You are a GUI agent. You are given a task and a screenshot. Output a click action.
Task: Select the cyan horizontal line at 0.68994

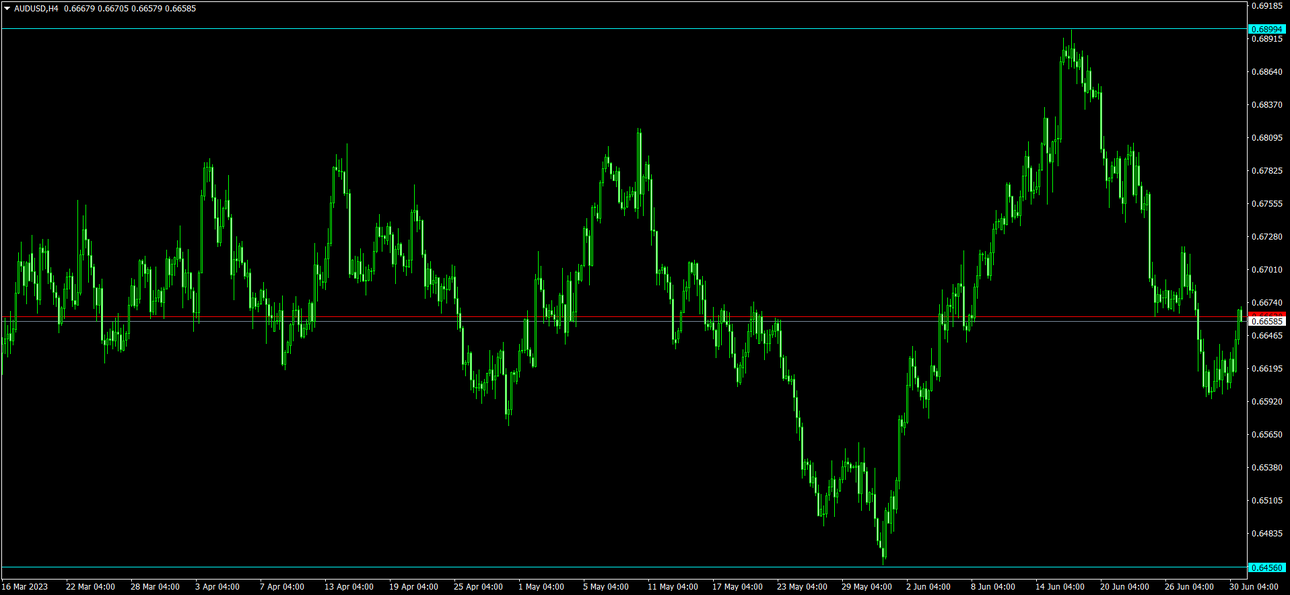[x=624, y=29]
